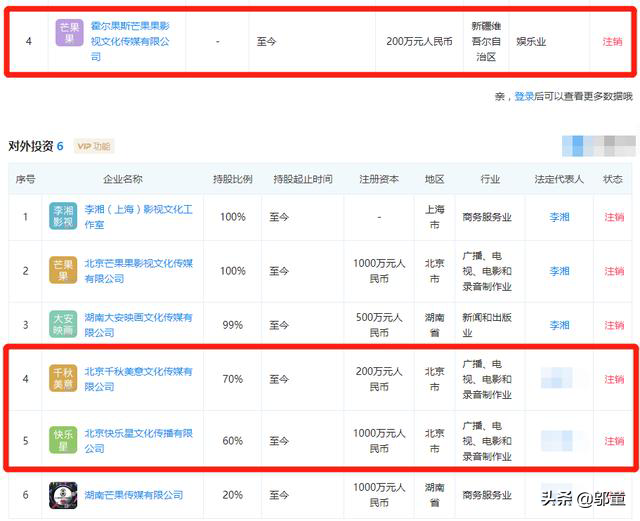Open 湖南大安映画文化传媒有限公司 link

pyautogui.click(x=138, y=325)
